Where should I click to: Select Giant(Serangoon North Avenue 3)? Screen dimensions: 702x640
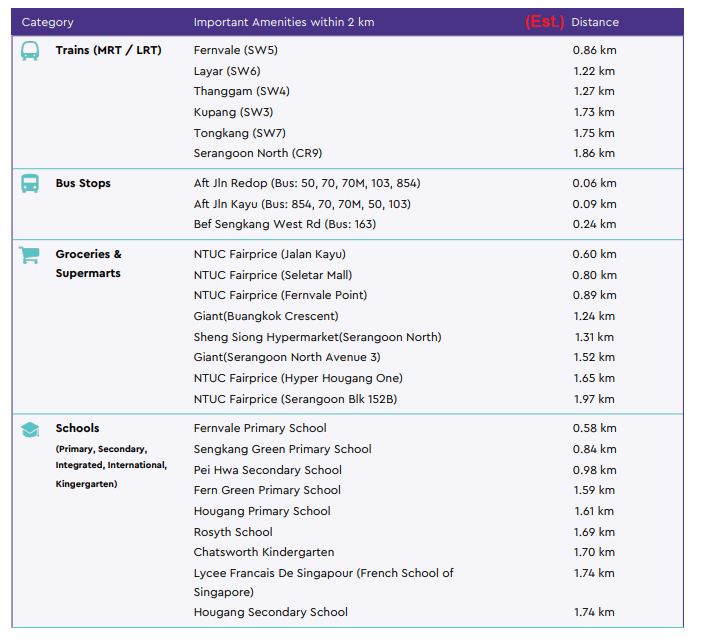point(287,357)
